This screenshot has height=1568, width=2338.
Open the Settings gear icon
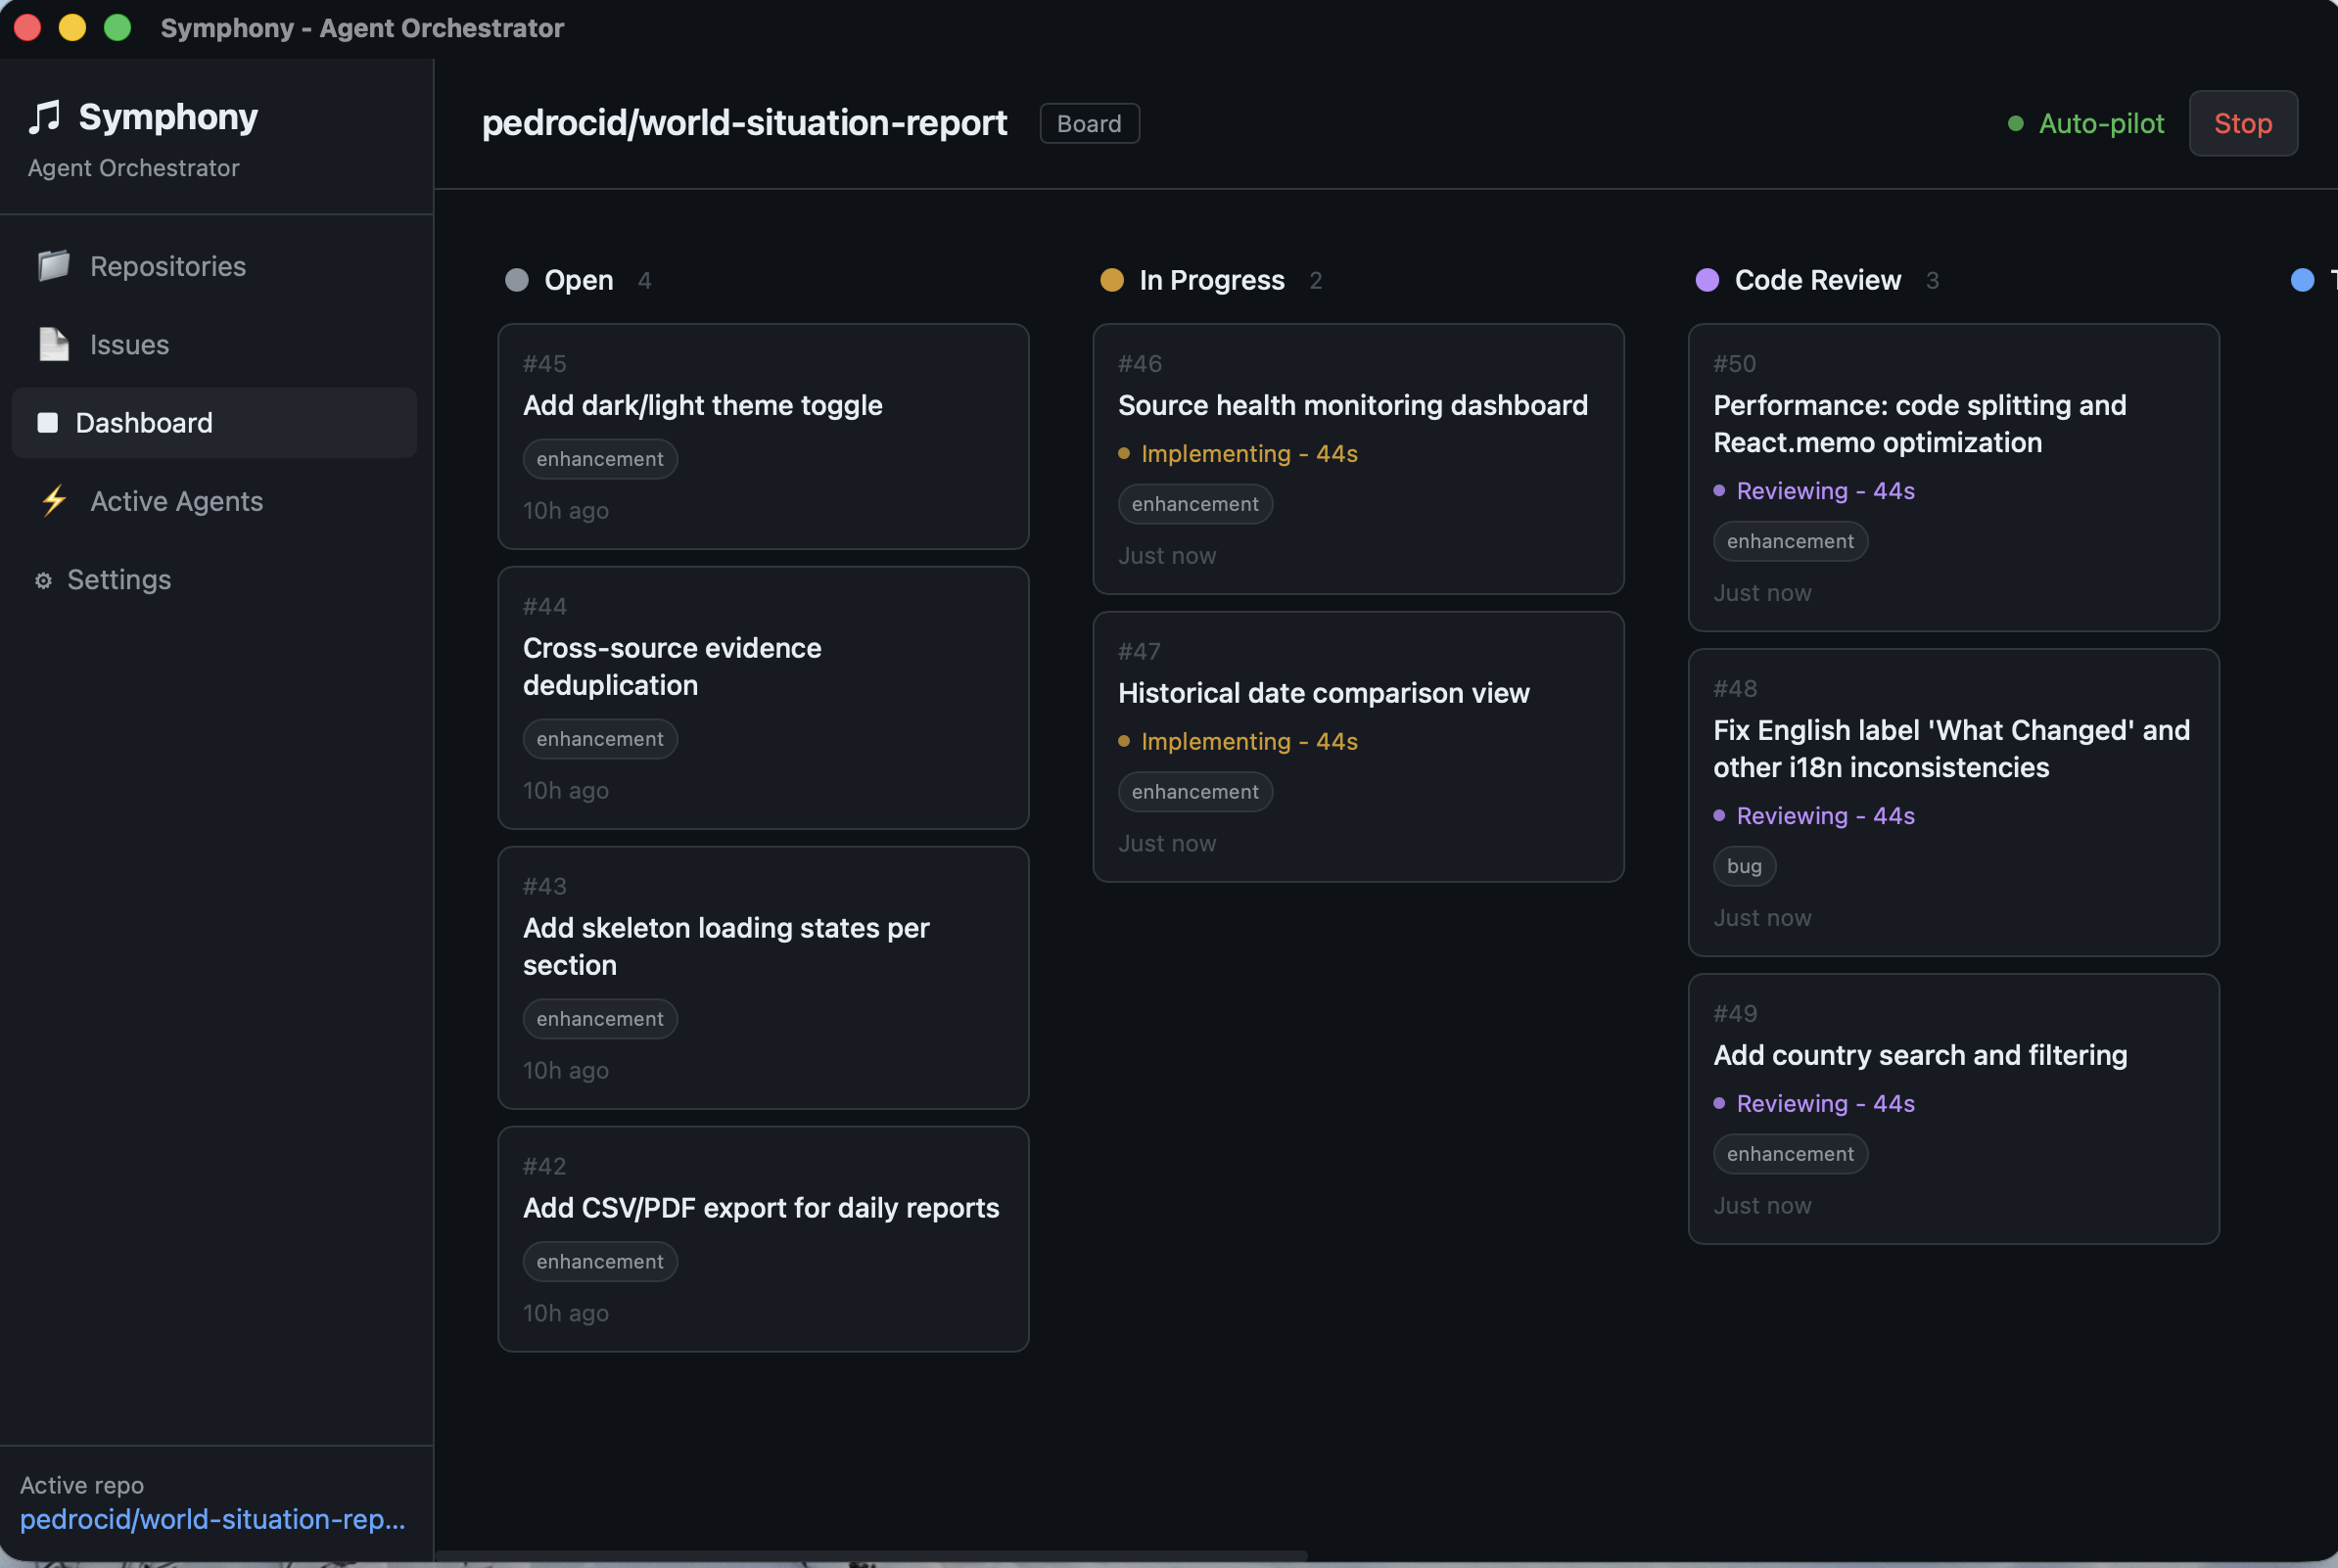pos(43,580)
